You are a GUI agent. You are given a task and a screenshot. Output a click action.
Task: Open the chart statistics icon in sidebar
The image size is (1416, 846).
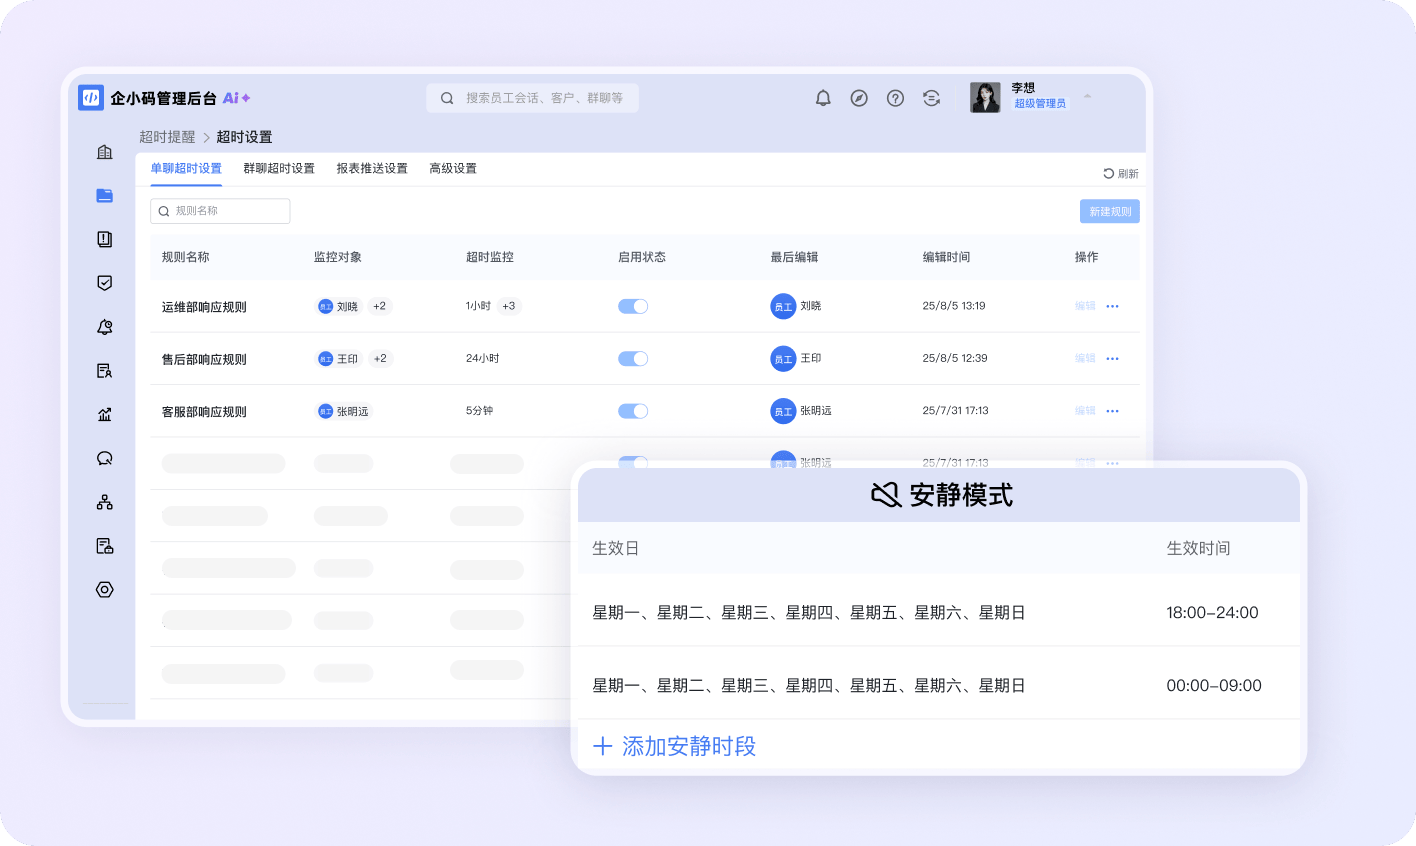pyautogui.click(x=105, y=415)
